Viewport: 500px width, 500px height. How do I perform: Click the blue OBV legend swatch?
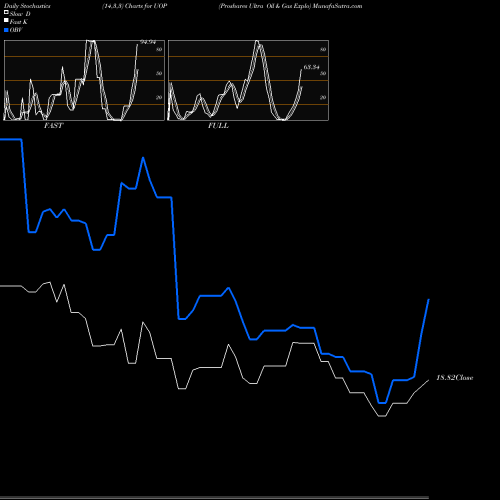point(6,30)
